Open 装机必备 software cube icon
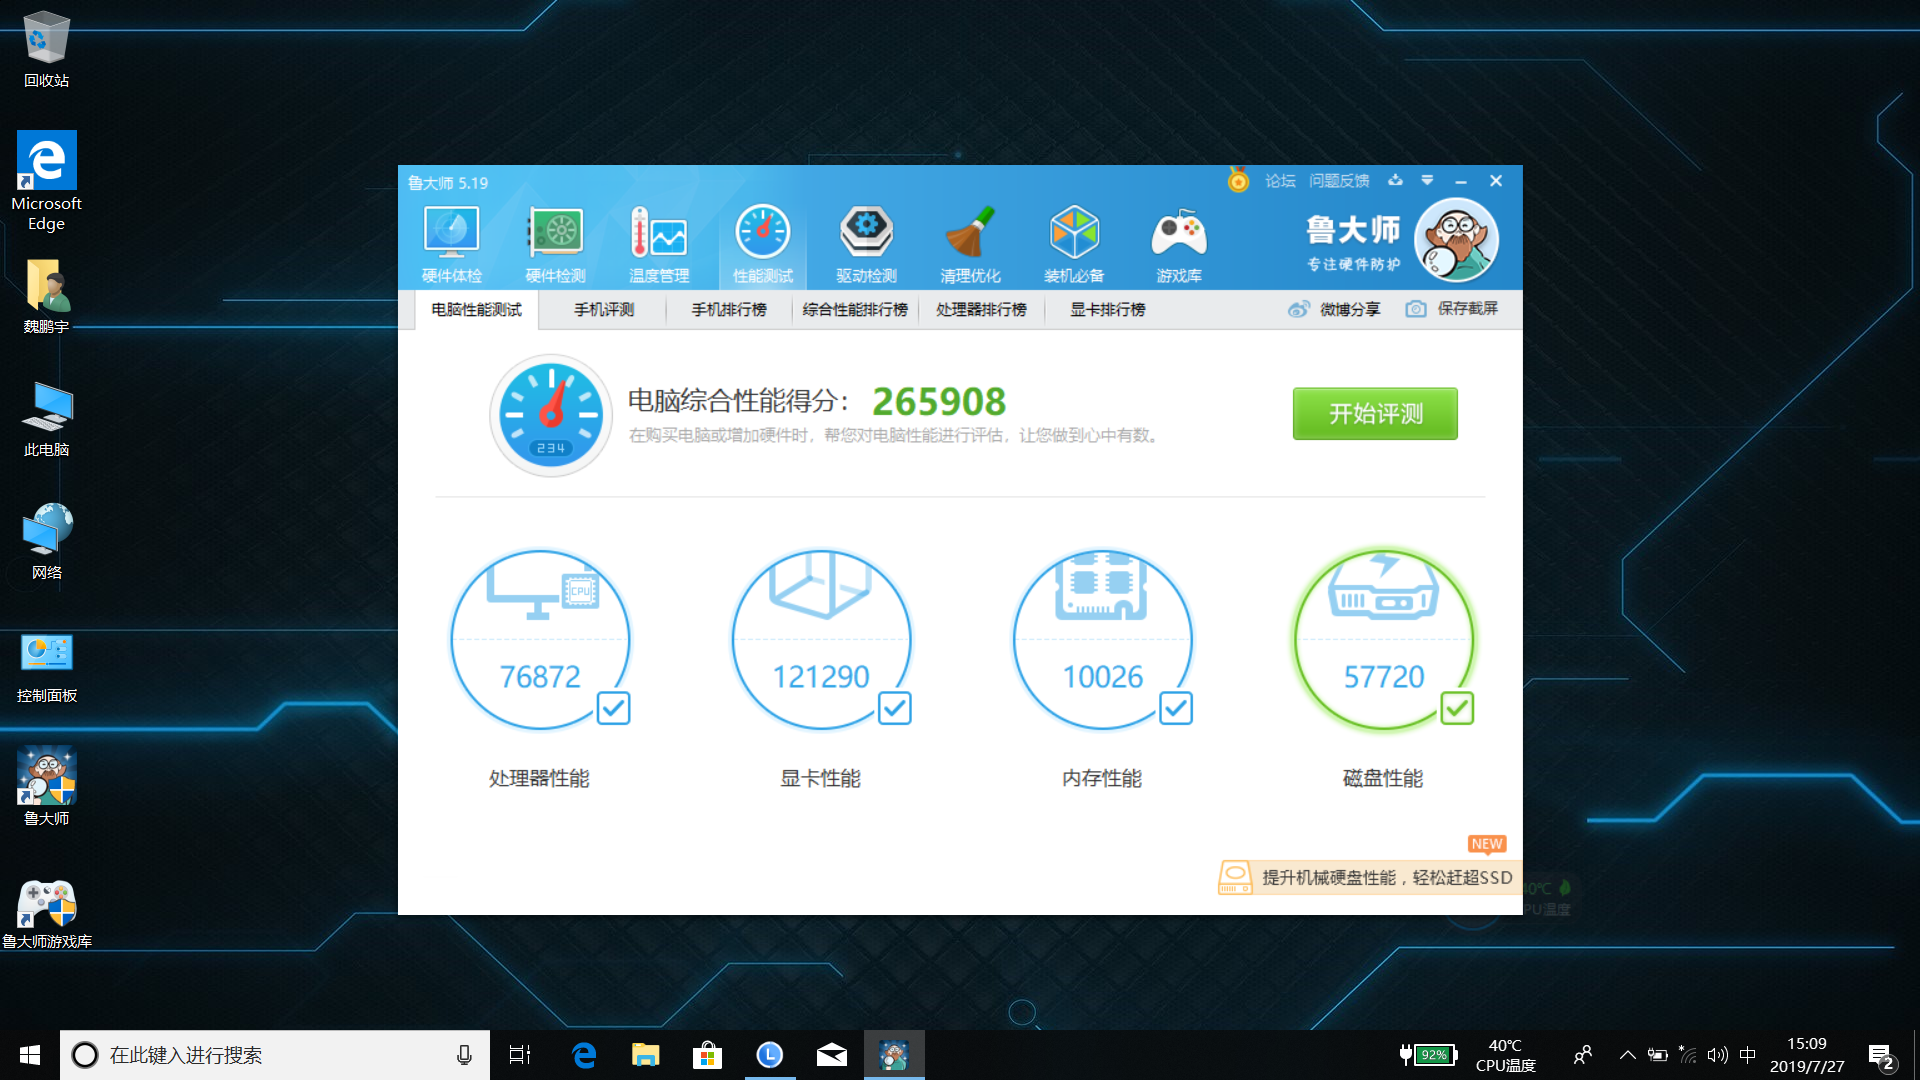 [1074, 245]
